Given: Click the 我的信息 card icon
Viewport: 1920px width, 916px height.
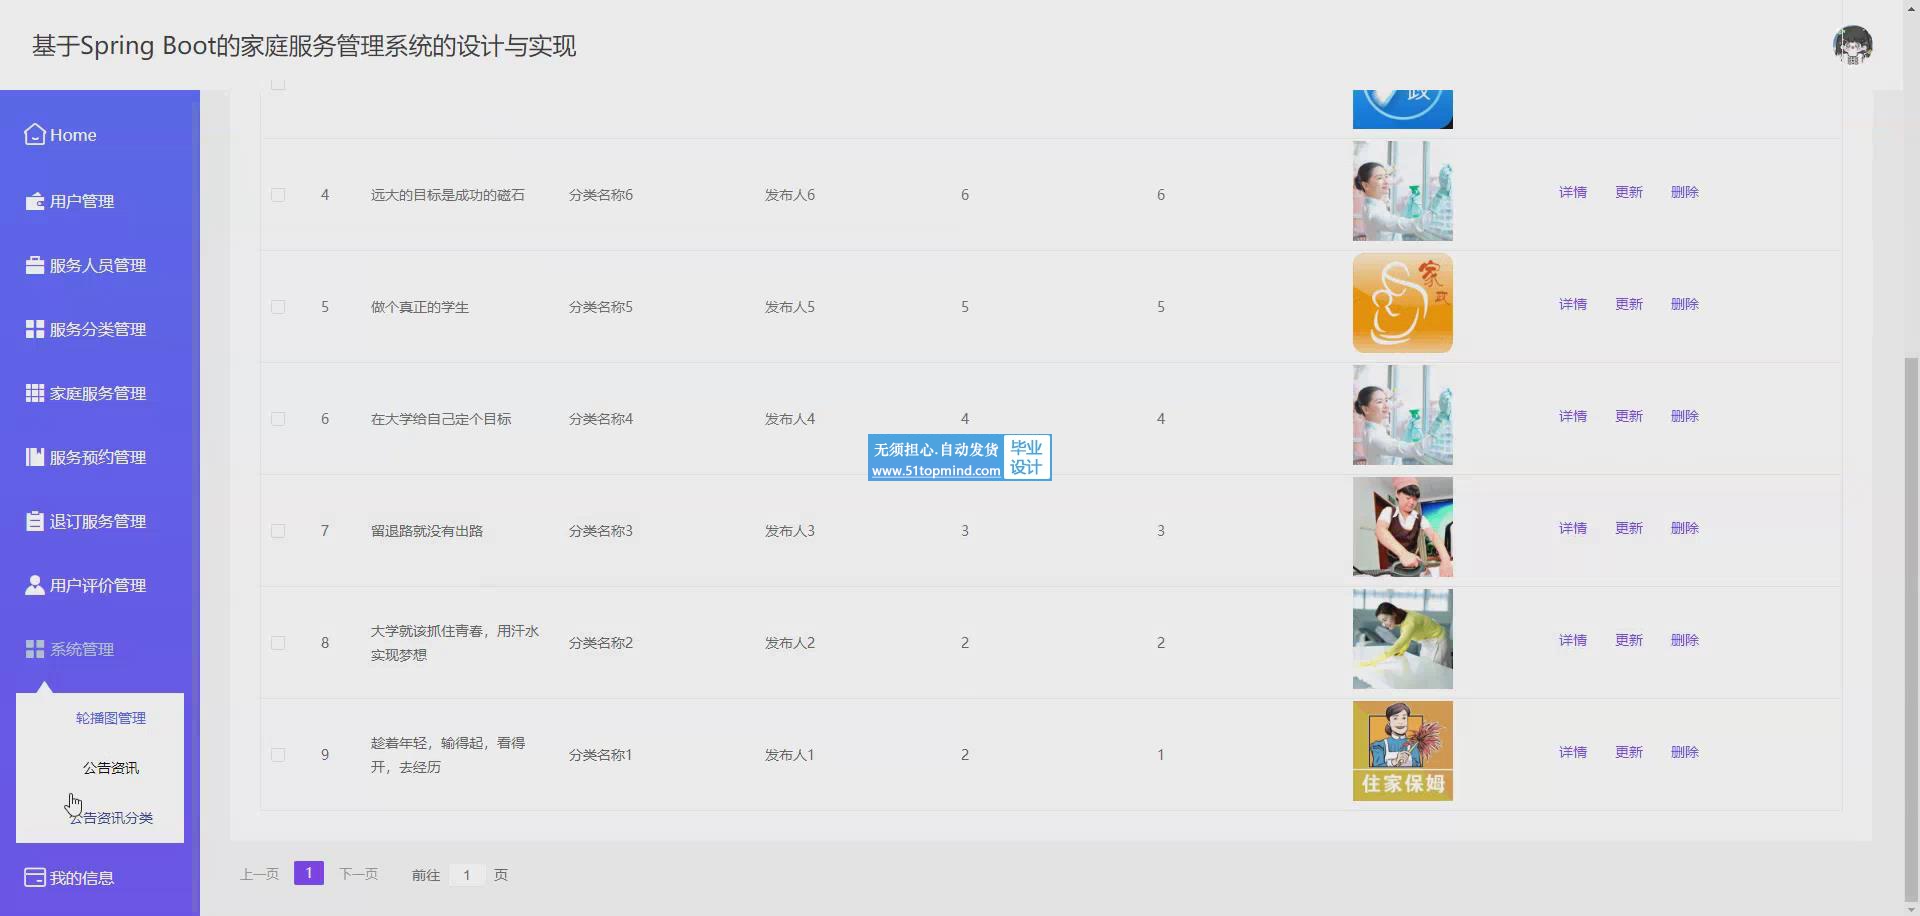Looking at the screenshot, I should click(x=35, y=877).
